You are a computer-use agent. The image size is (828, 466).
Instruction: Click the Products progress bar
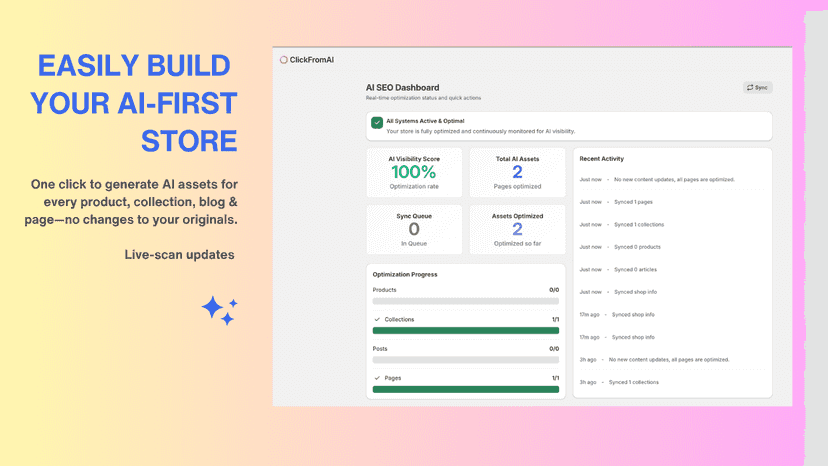click(466, 301)
